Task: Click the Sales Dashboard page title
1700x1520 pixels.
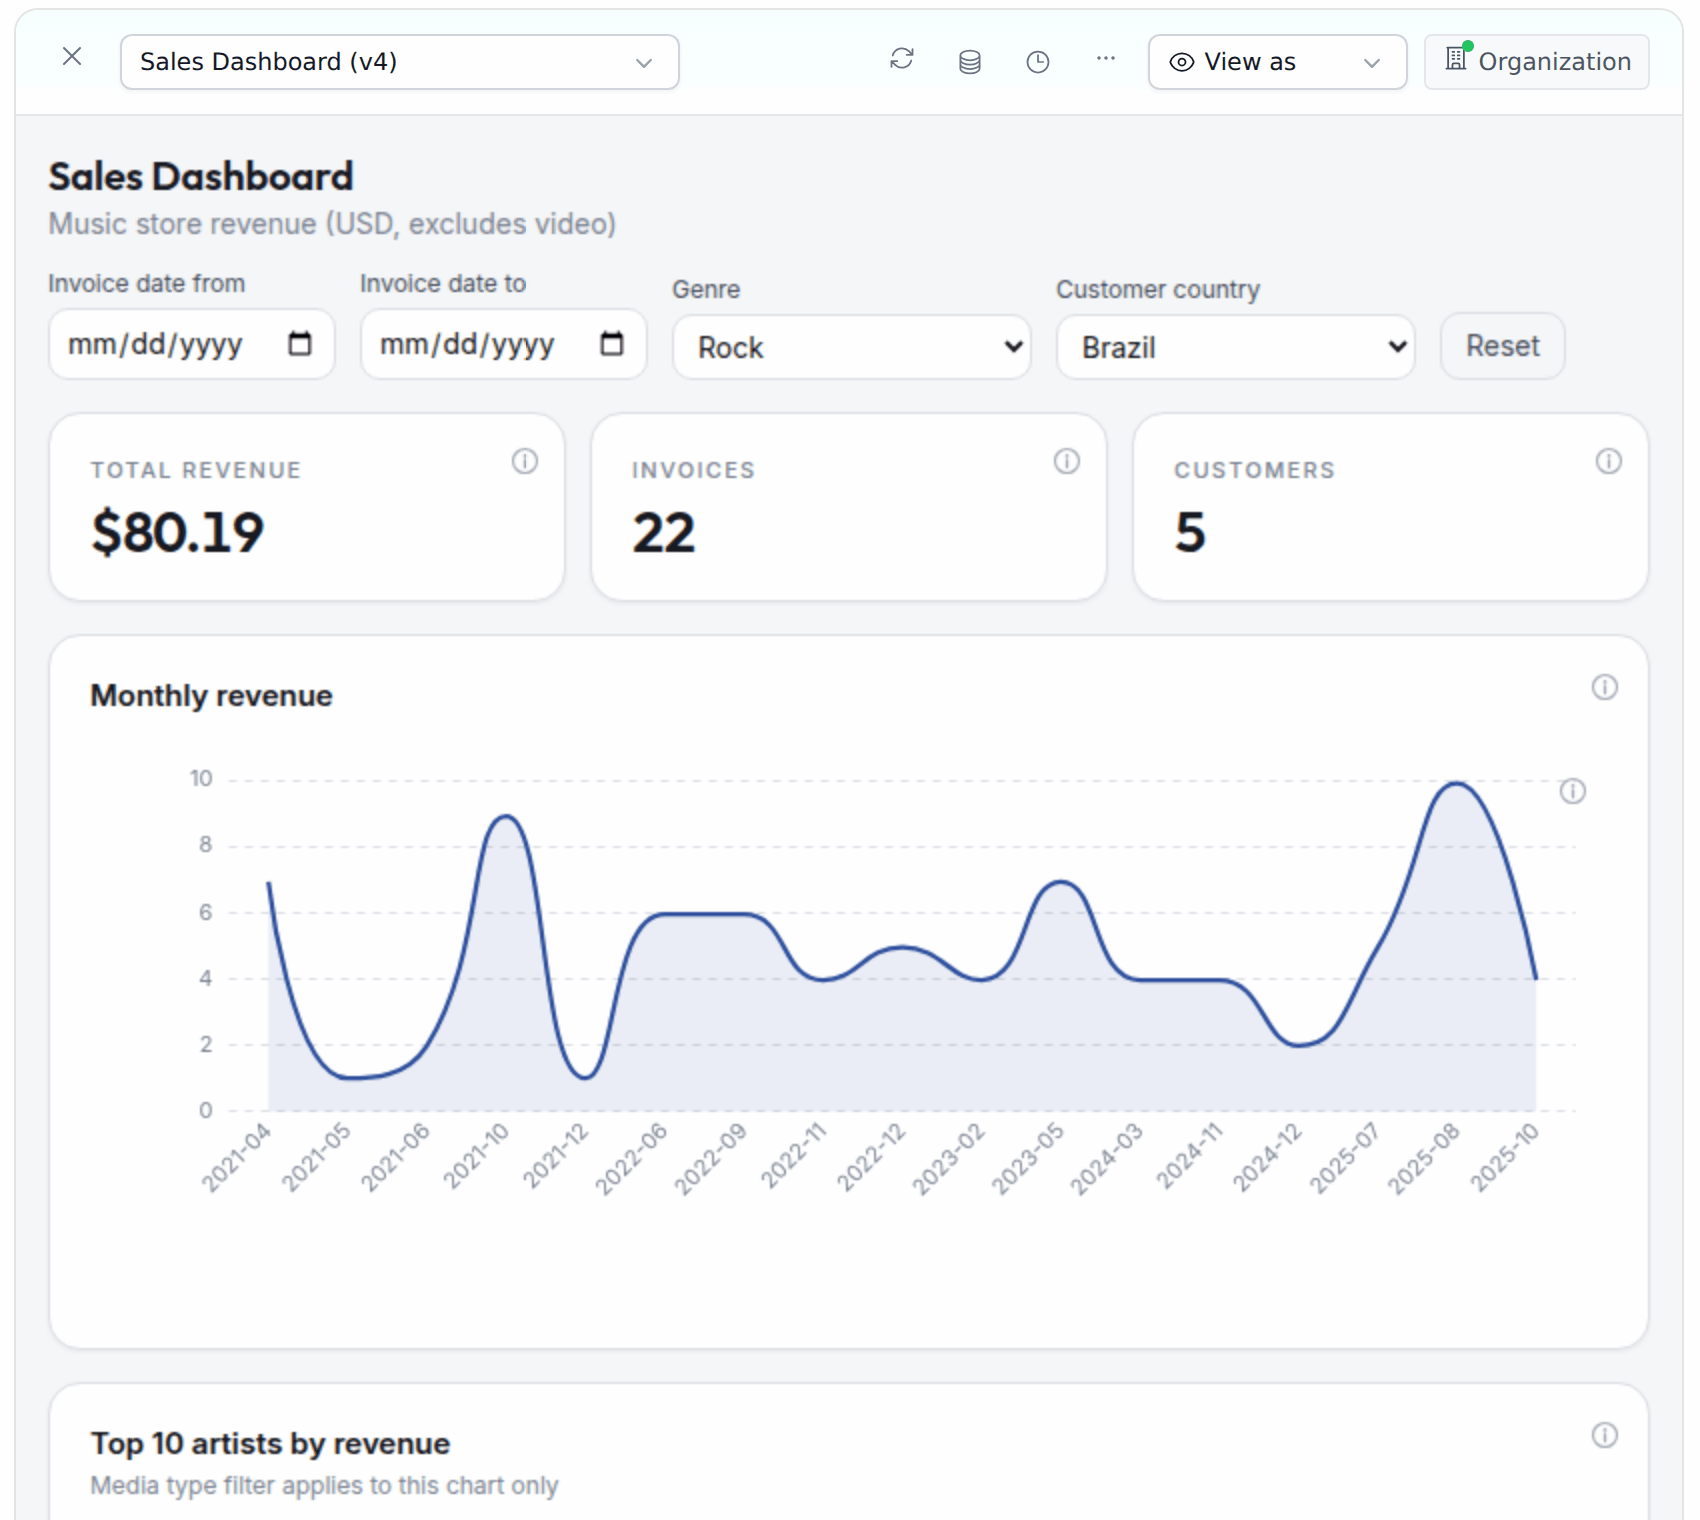Action: pyautogui.click(x=201, y=177)
